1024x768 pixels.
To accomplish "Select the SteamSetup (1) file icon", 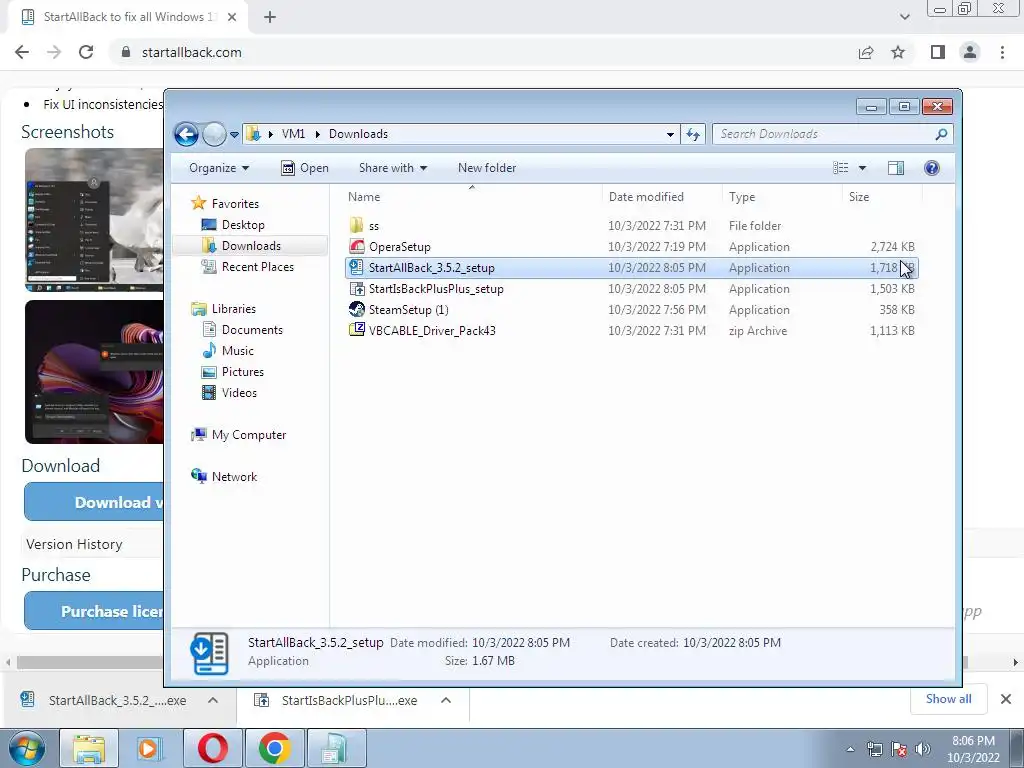I will 357,309.
